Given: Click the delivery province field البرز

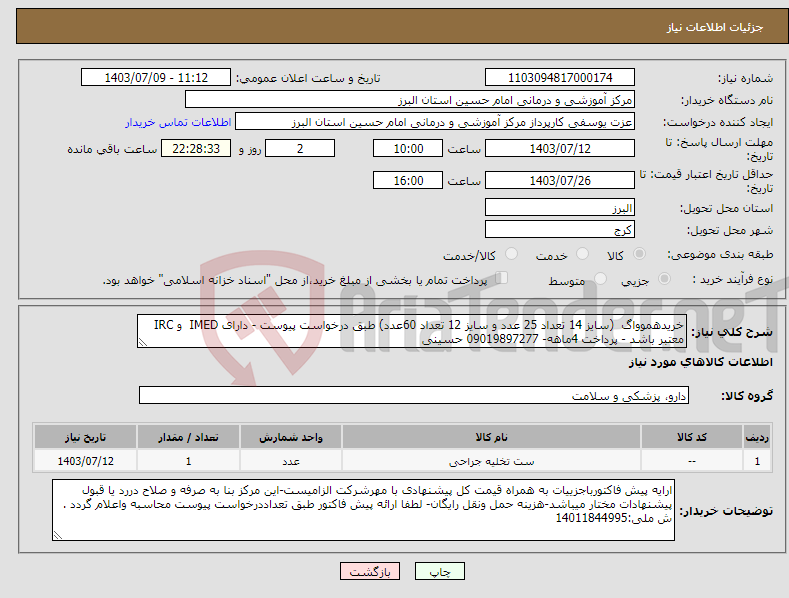Looking at the screenshot, I should (x=560, y=207).
